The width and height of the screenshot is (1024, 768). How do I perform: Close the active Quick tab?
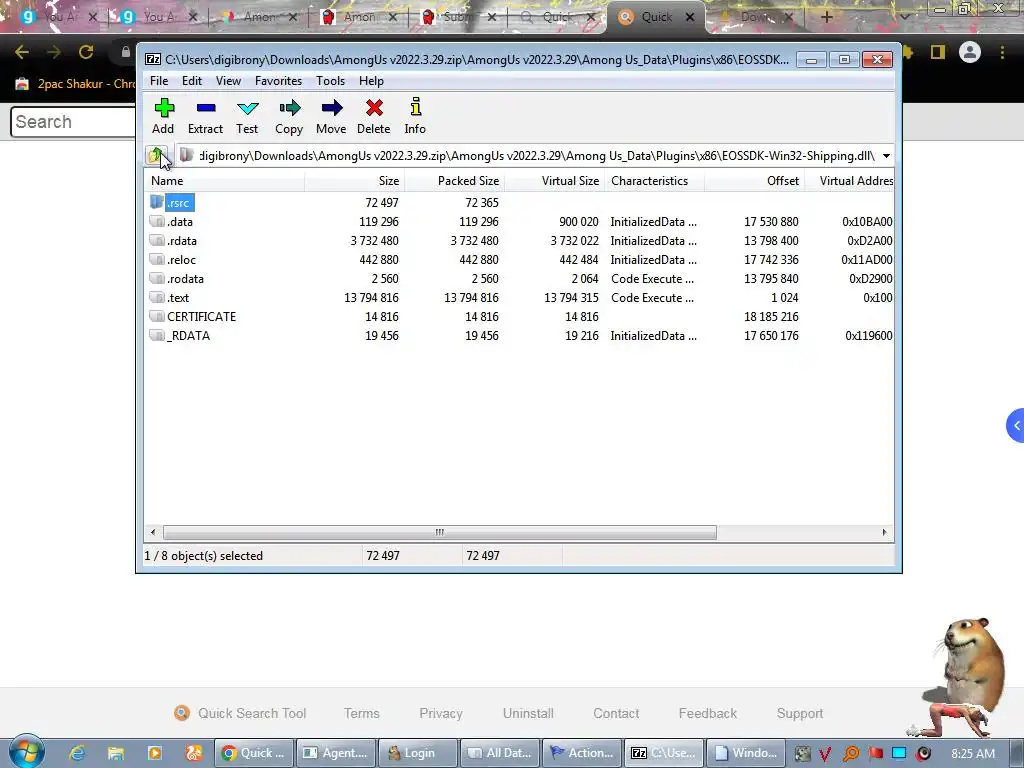point(690,18)
